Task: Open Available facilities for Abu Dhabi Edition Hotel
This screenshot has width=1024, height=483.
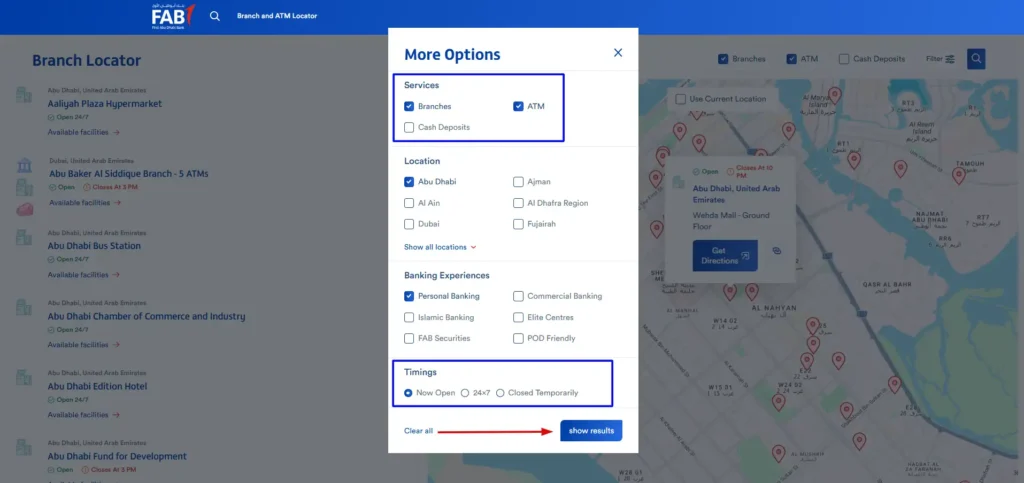Action: tap(84, 414)
